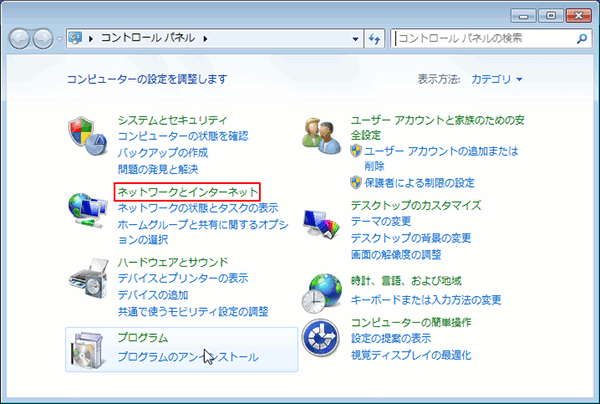600x404 pixels.
Task: Click the Programs category icon
Action: click(x=87, y=347)
